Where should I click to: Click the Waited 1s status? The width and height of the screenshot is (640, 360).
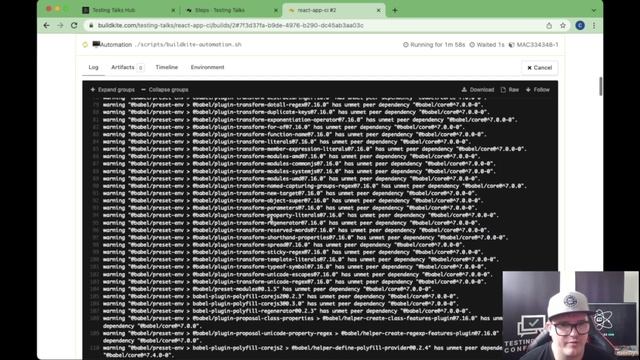tap(487, 44)
